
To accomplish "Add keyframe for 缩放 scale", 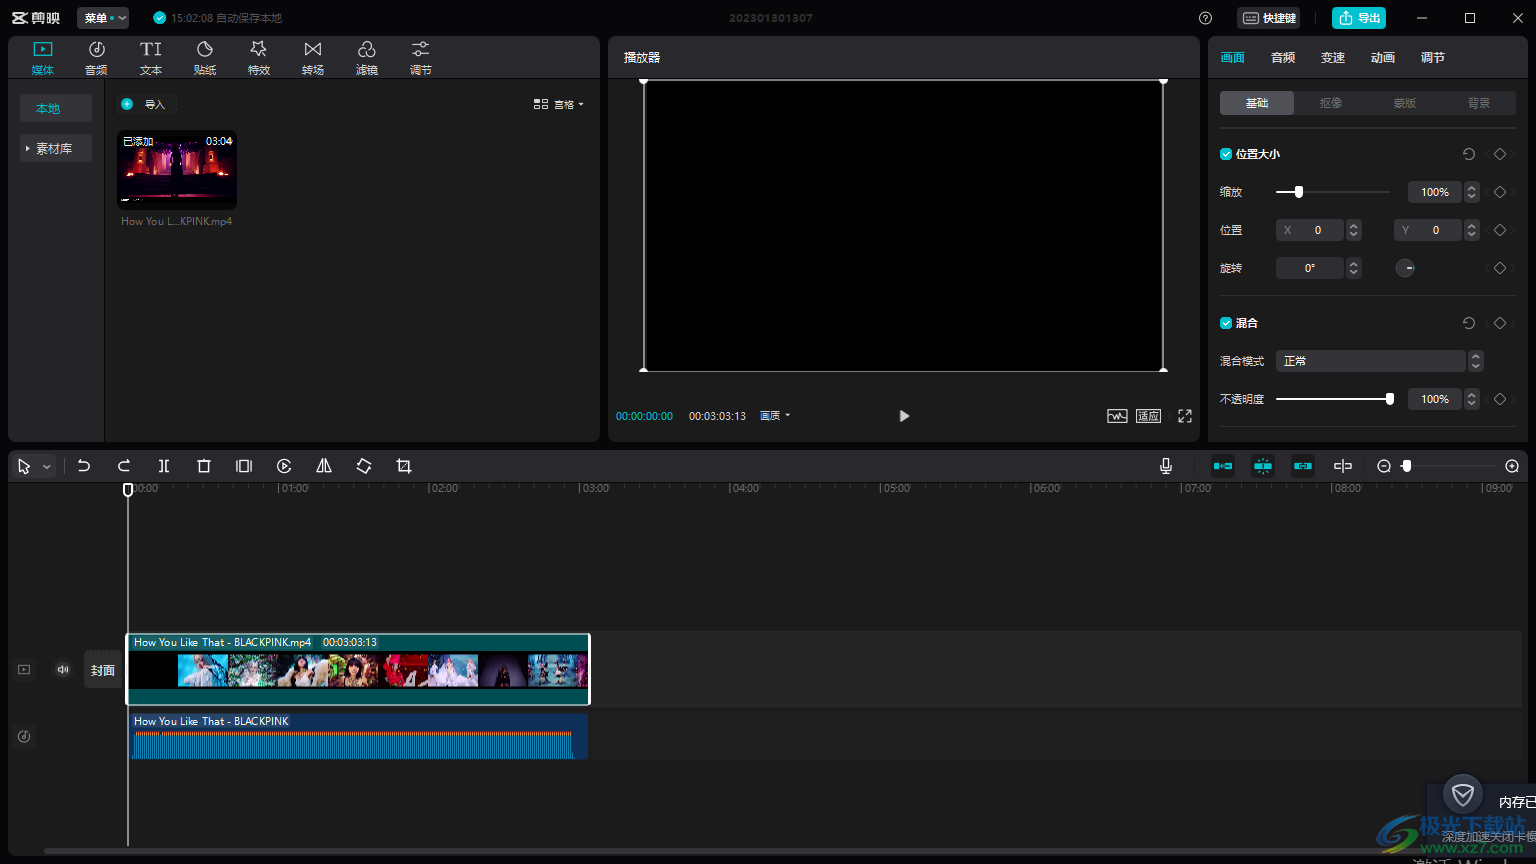I will pos(1500,192).
